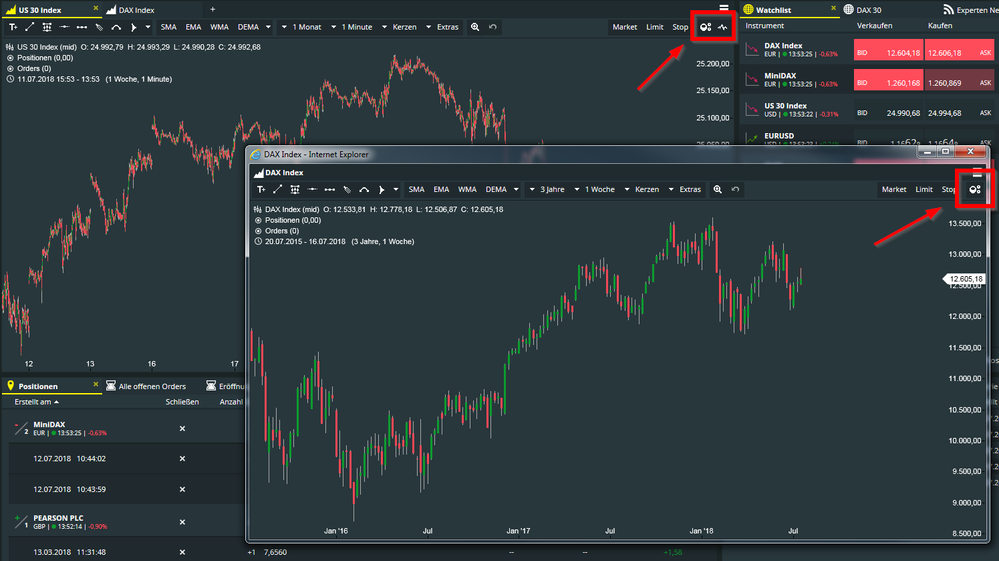Viewport: 999px width, 561px height.
Task: Open the hamburger menu of the US 30 chart panel
Action: 724,8
